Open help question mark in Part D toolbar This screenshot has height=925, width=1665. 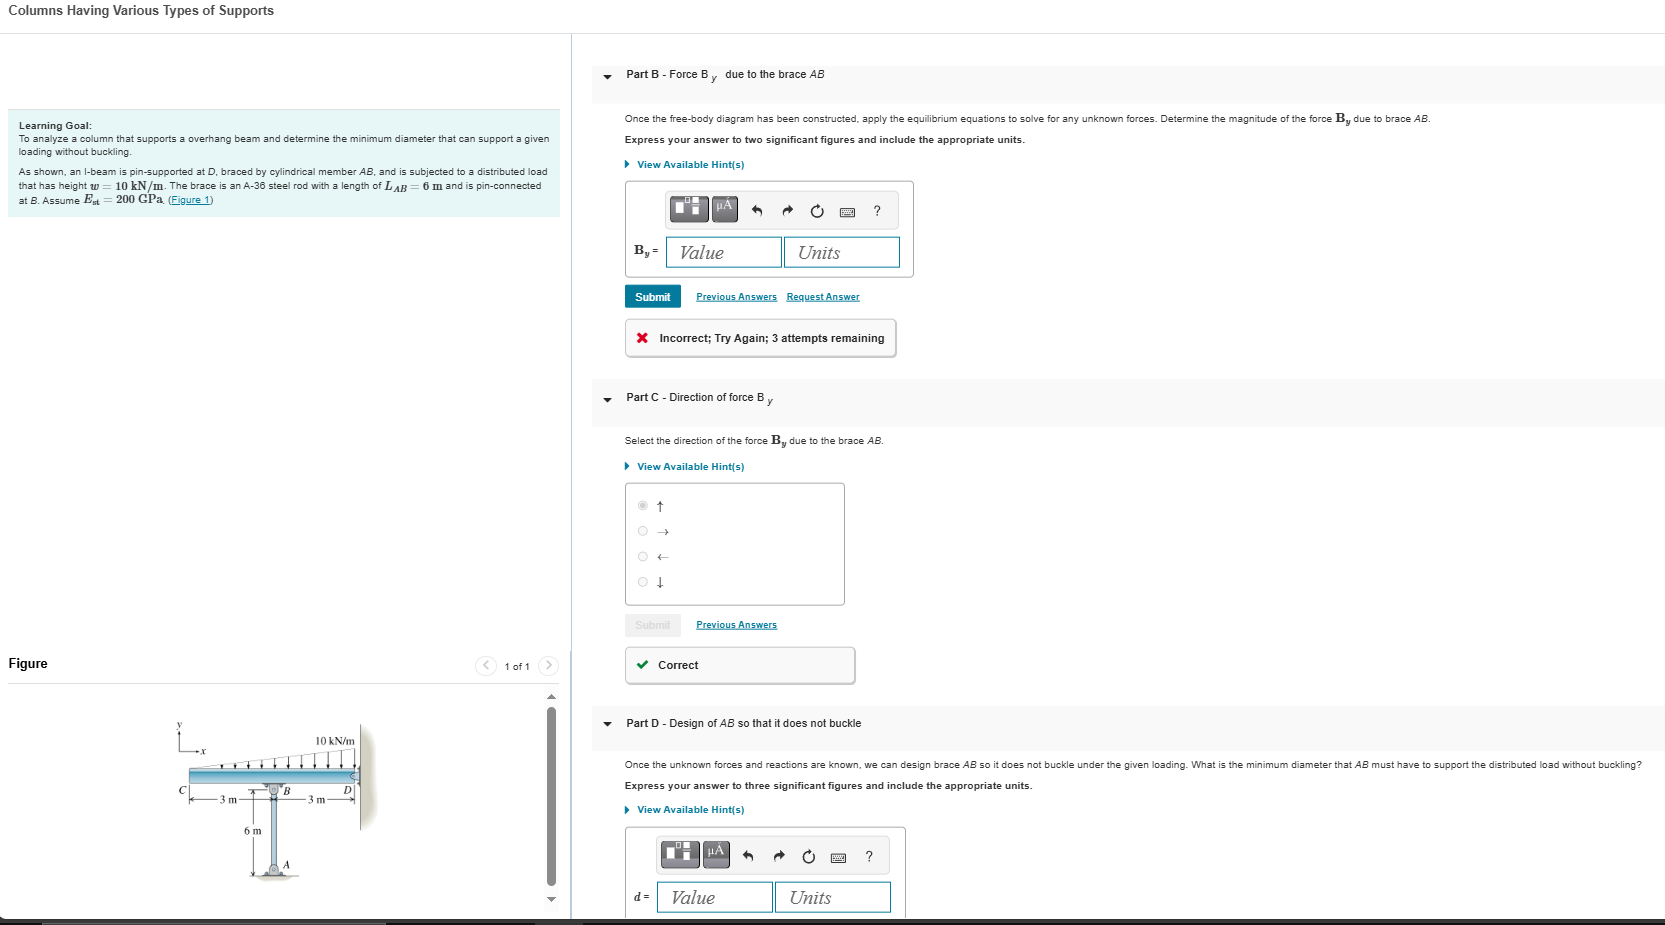[x=869, y=856]
